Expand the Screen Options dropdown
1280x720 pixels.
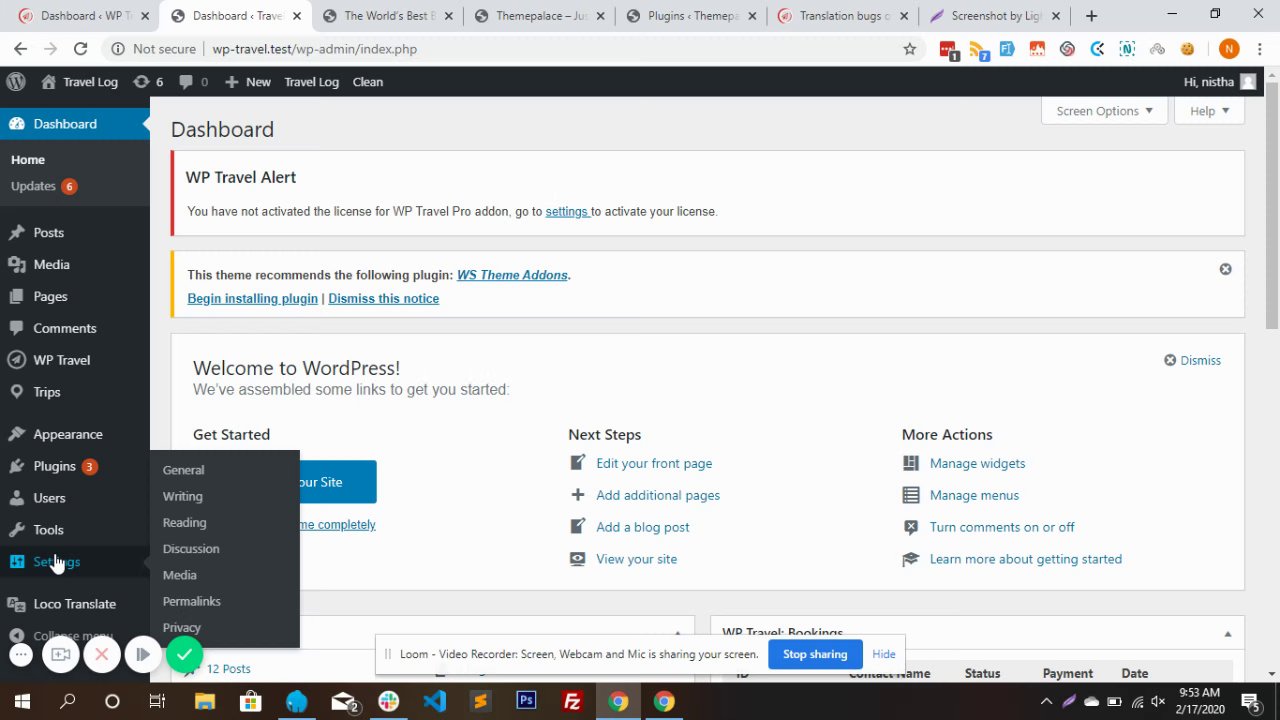click(x=1104, y=111)
